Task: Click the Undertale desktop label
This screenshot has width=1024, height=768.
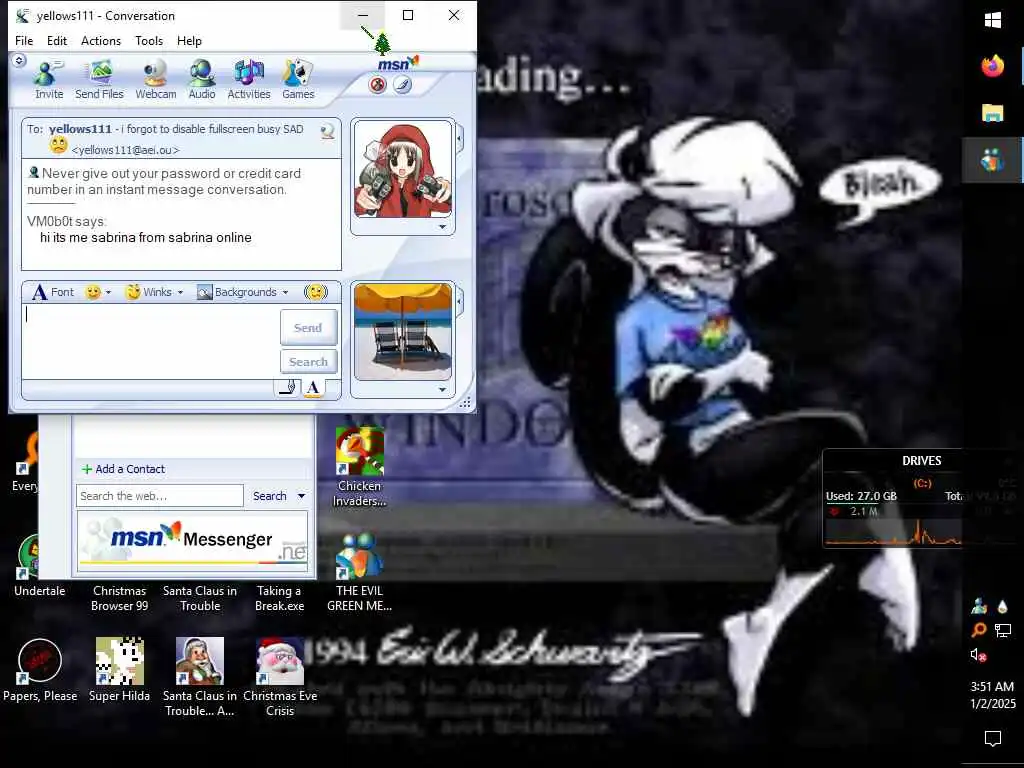Action: (40, 590)
